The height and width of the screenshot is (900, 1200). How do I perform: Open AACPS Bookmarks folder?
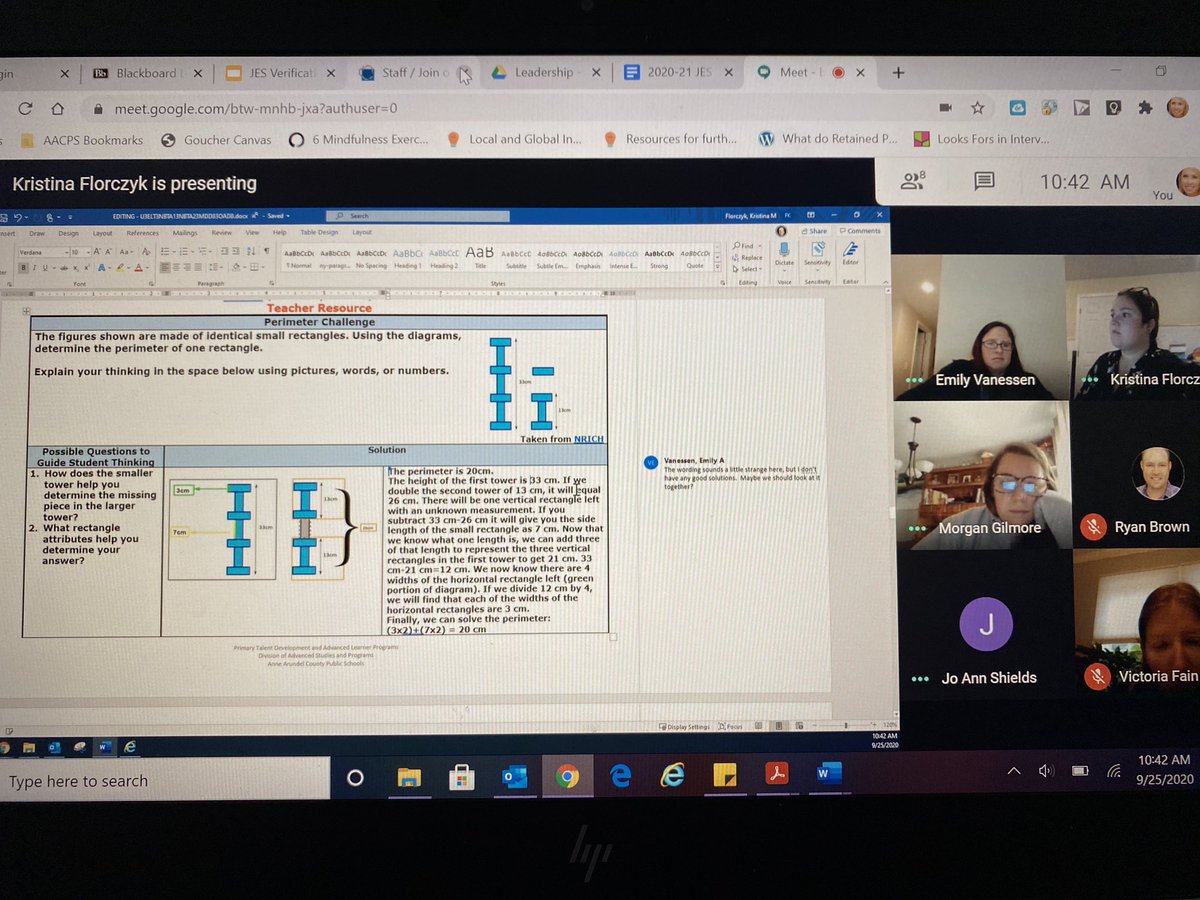[82, 140]
